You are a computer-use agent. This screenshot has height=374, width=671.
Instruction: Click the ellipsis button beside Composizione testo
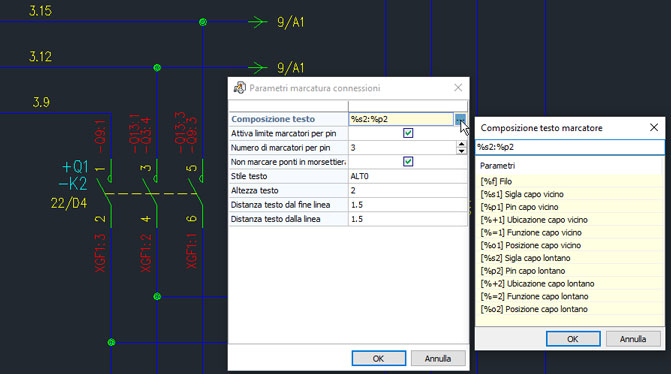pyautogui.click(x=460, y=119)
